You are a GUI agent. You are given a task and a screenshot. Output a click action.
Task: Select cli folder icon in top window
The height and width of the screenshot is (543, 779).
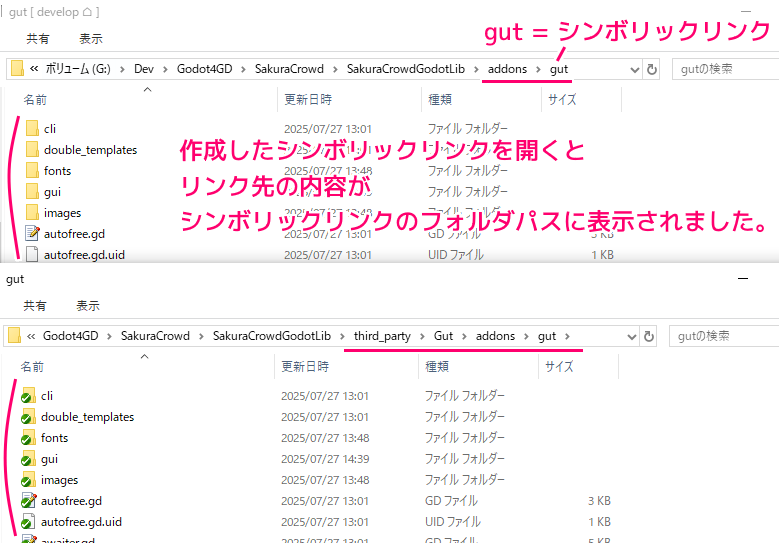click(32, 128)
